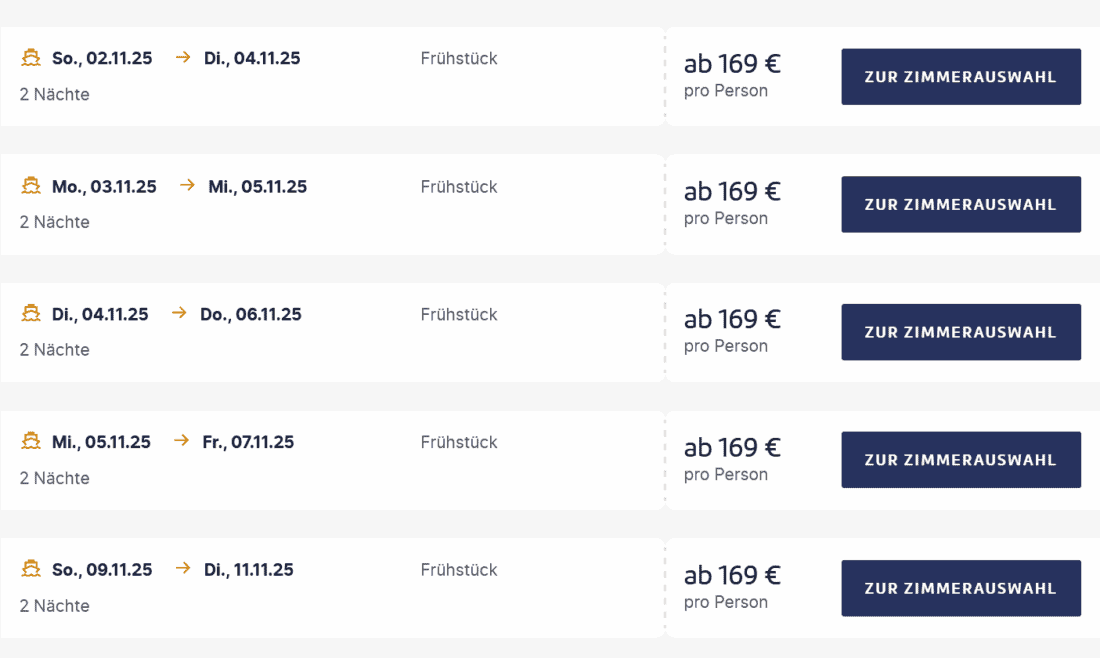1100x658 pixels.
Task: Click ship icon beside So., 09.11.25
Action: pos(31,569)
